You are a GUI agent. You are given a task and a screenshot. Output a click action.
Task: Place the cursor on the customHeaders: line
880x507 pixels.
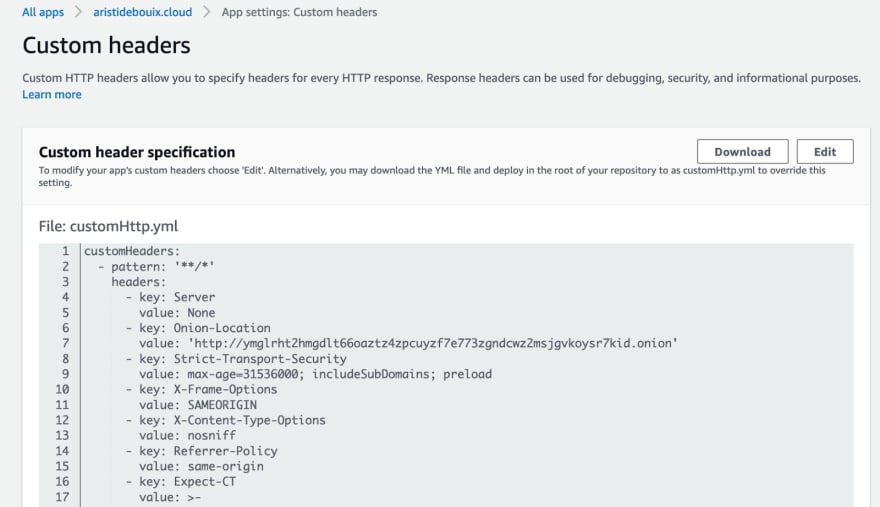coord(132,251)
